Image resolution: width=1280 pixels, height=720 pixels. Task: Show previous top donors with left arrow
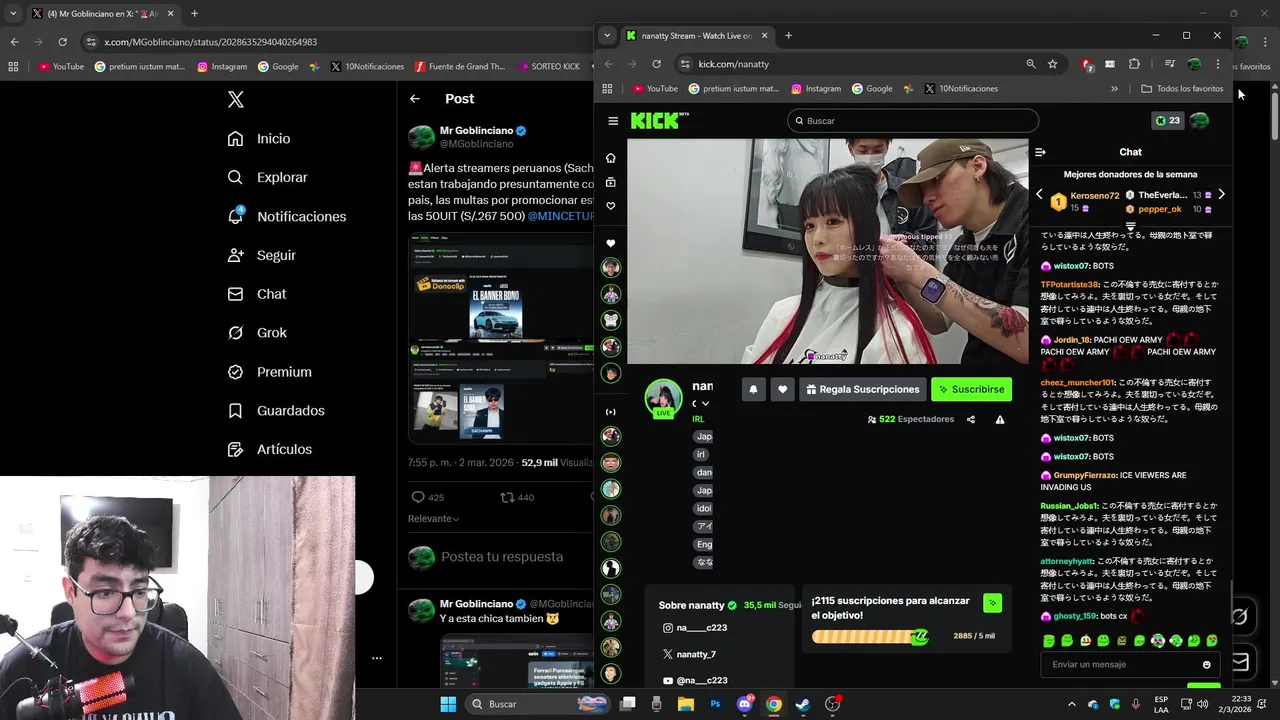point(1039,195)
